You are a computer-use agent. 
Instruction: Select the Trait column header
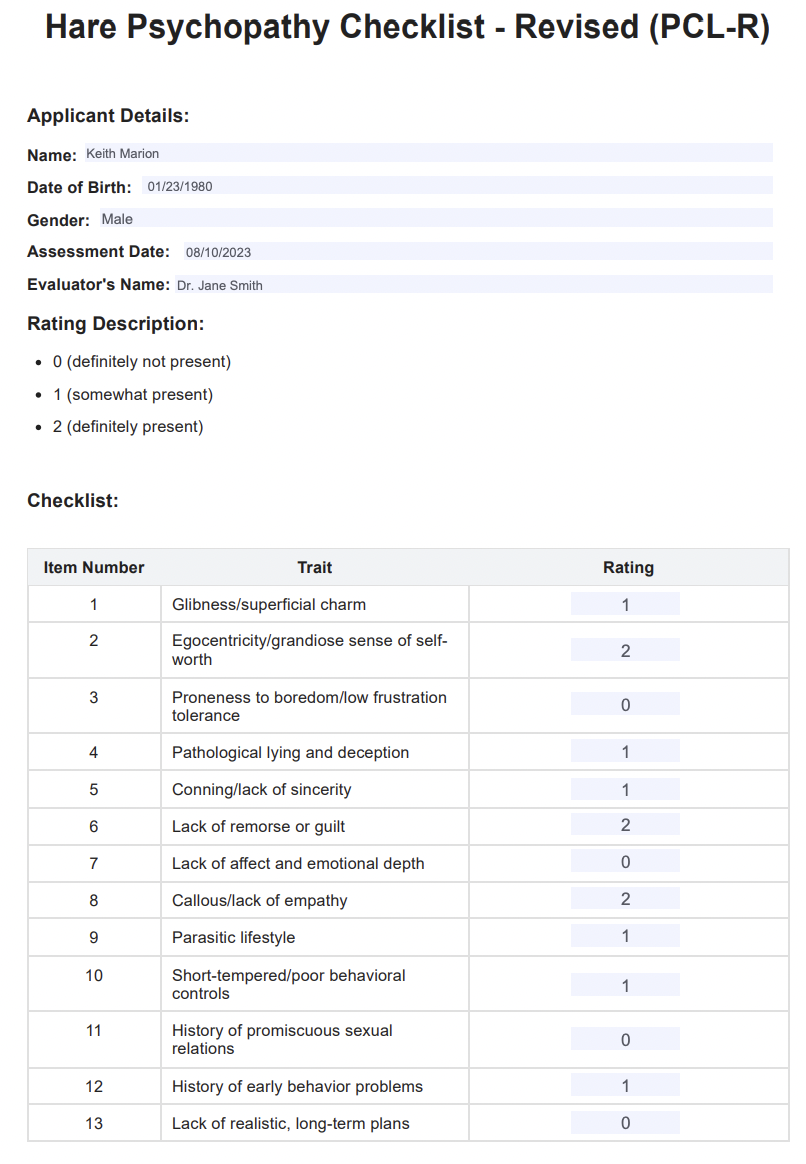(x=314, y=567)
